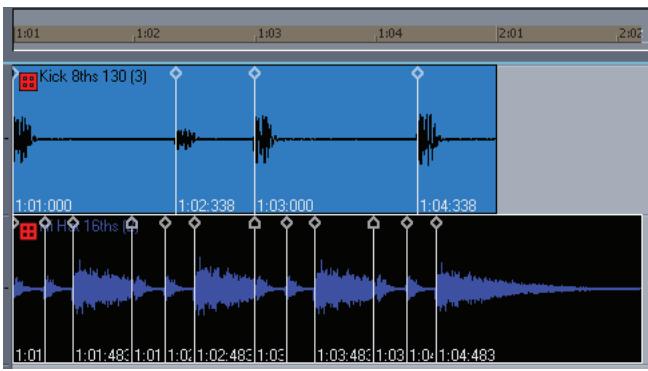
Task: Click the red groove-clip icon on Hi Hat clip
Action: click(x=29, y=231)
